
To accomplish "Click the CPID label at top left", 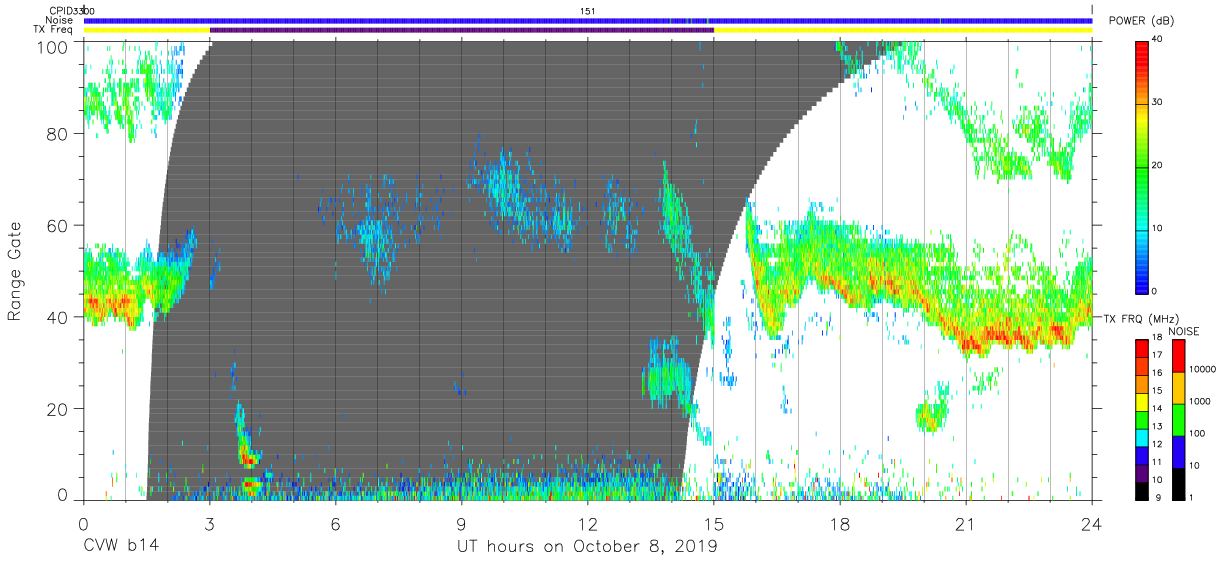I will pos(63,11).
